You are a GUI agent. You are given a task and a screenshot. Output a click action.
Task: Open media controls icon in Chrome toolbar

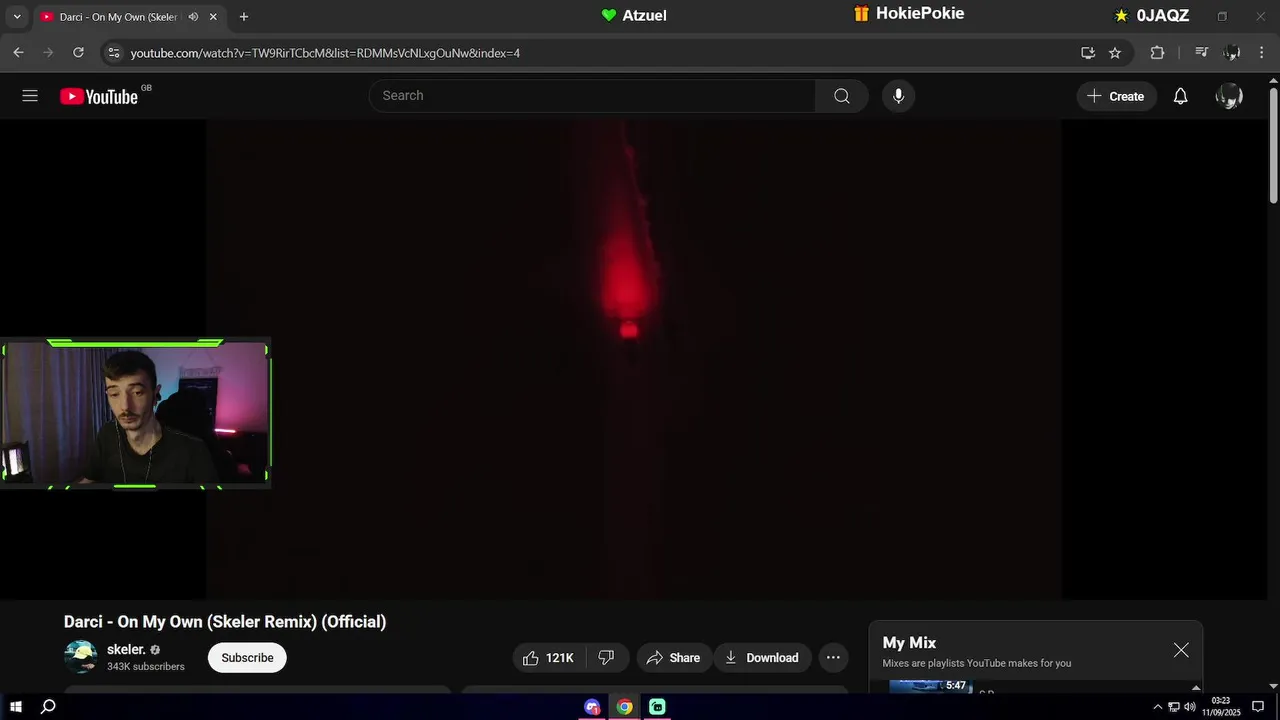(x=1202, y=52)
